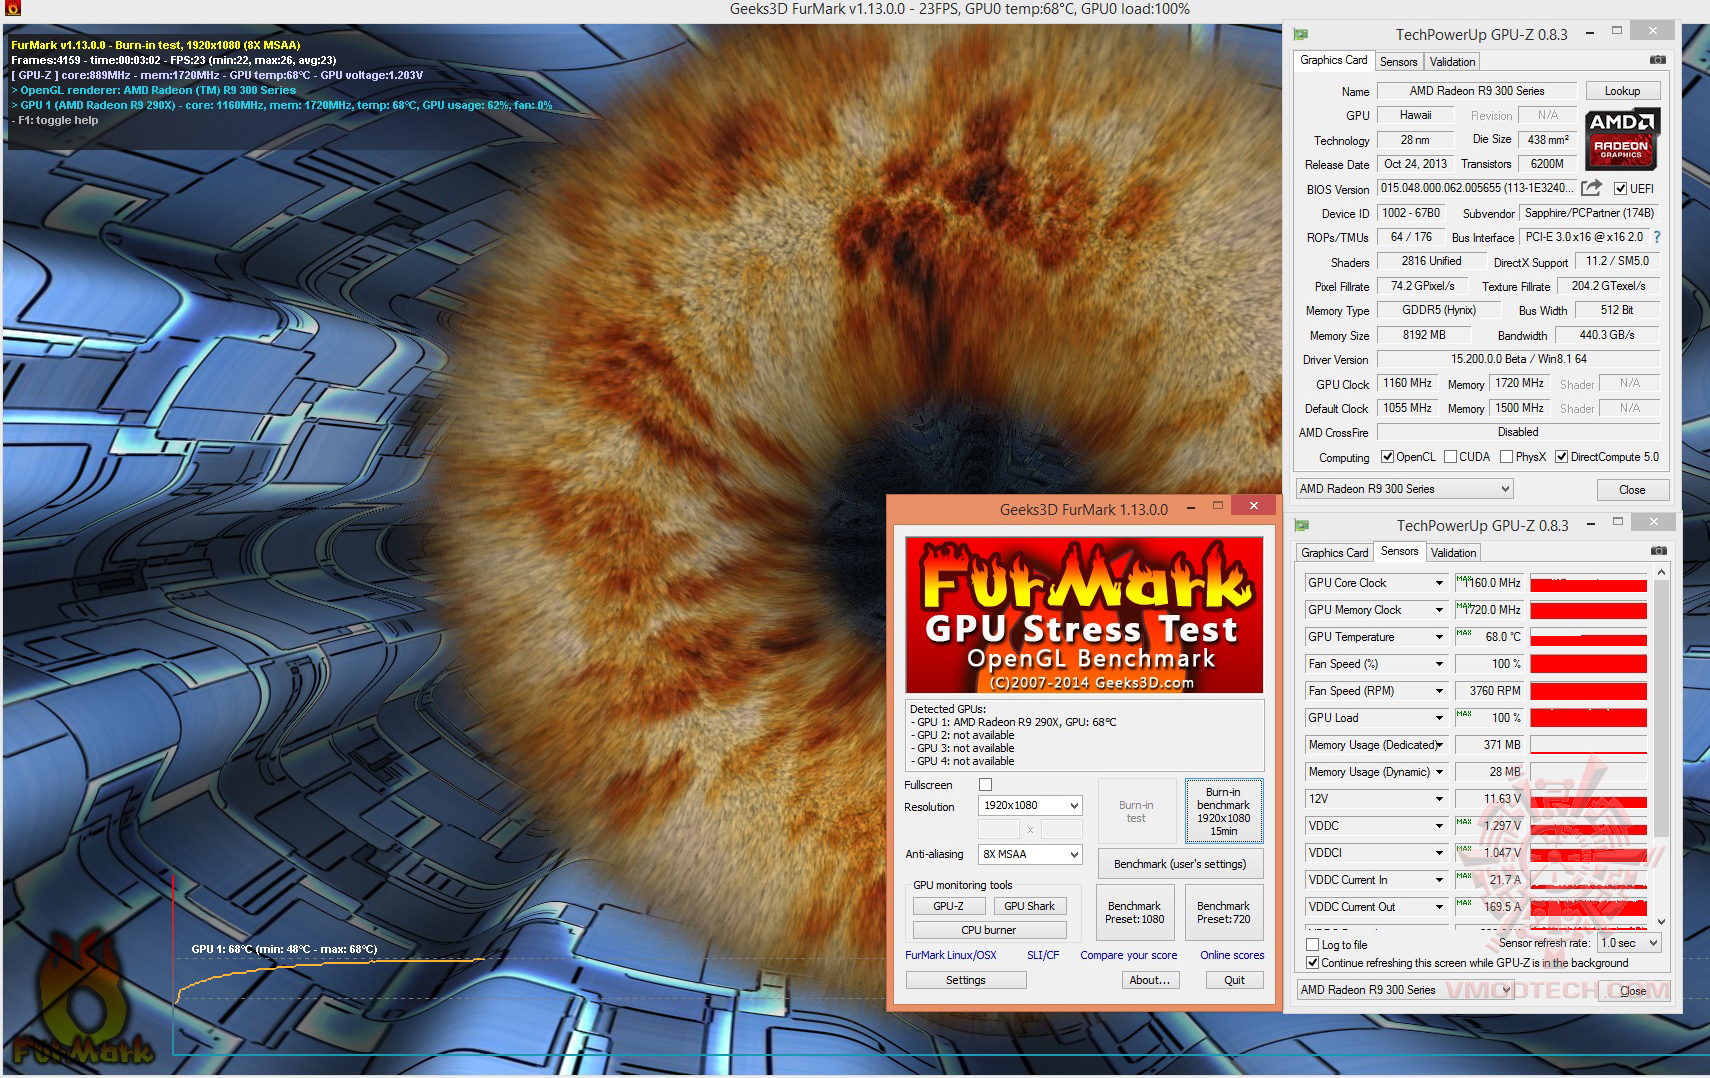1710x1078 pixels.
Task: Toggle the UEFI checkbox
Action: (x=1620, y=189)
